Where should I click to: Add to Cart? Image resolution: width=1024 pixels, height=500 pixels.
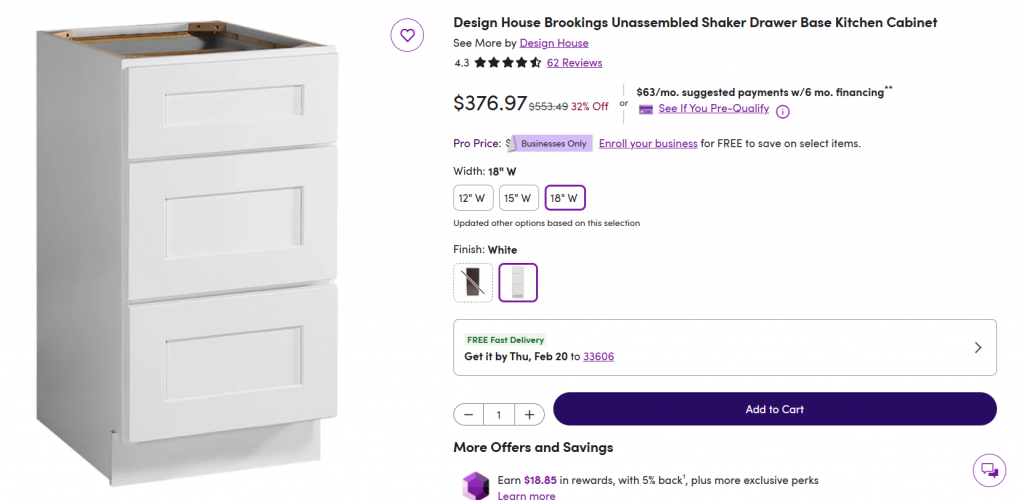tap(774, 409)
